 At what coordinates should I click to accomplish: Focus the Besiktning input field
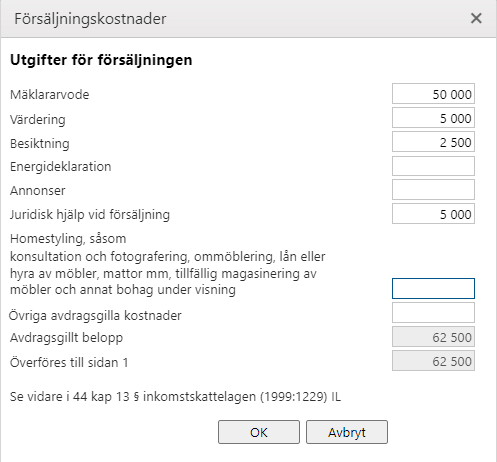point(433,142)
